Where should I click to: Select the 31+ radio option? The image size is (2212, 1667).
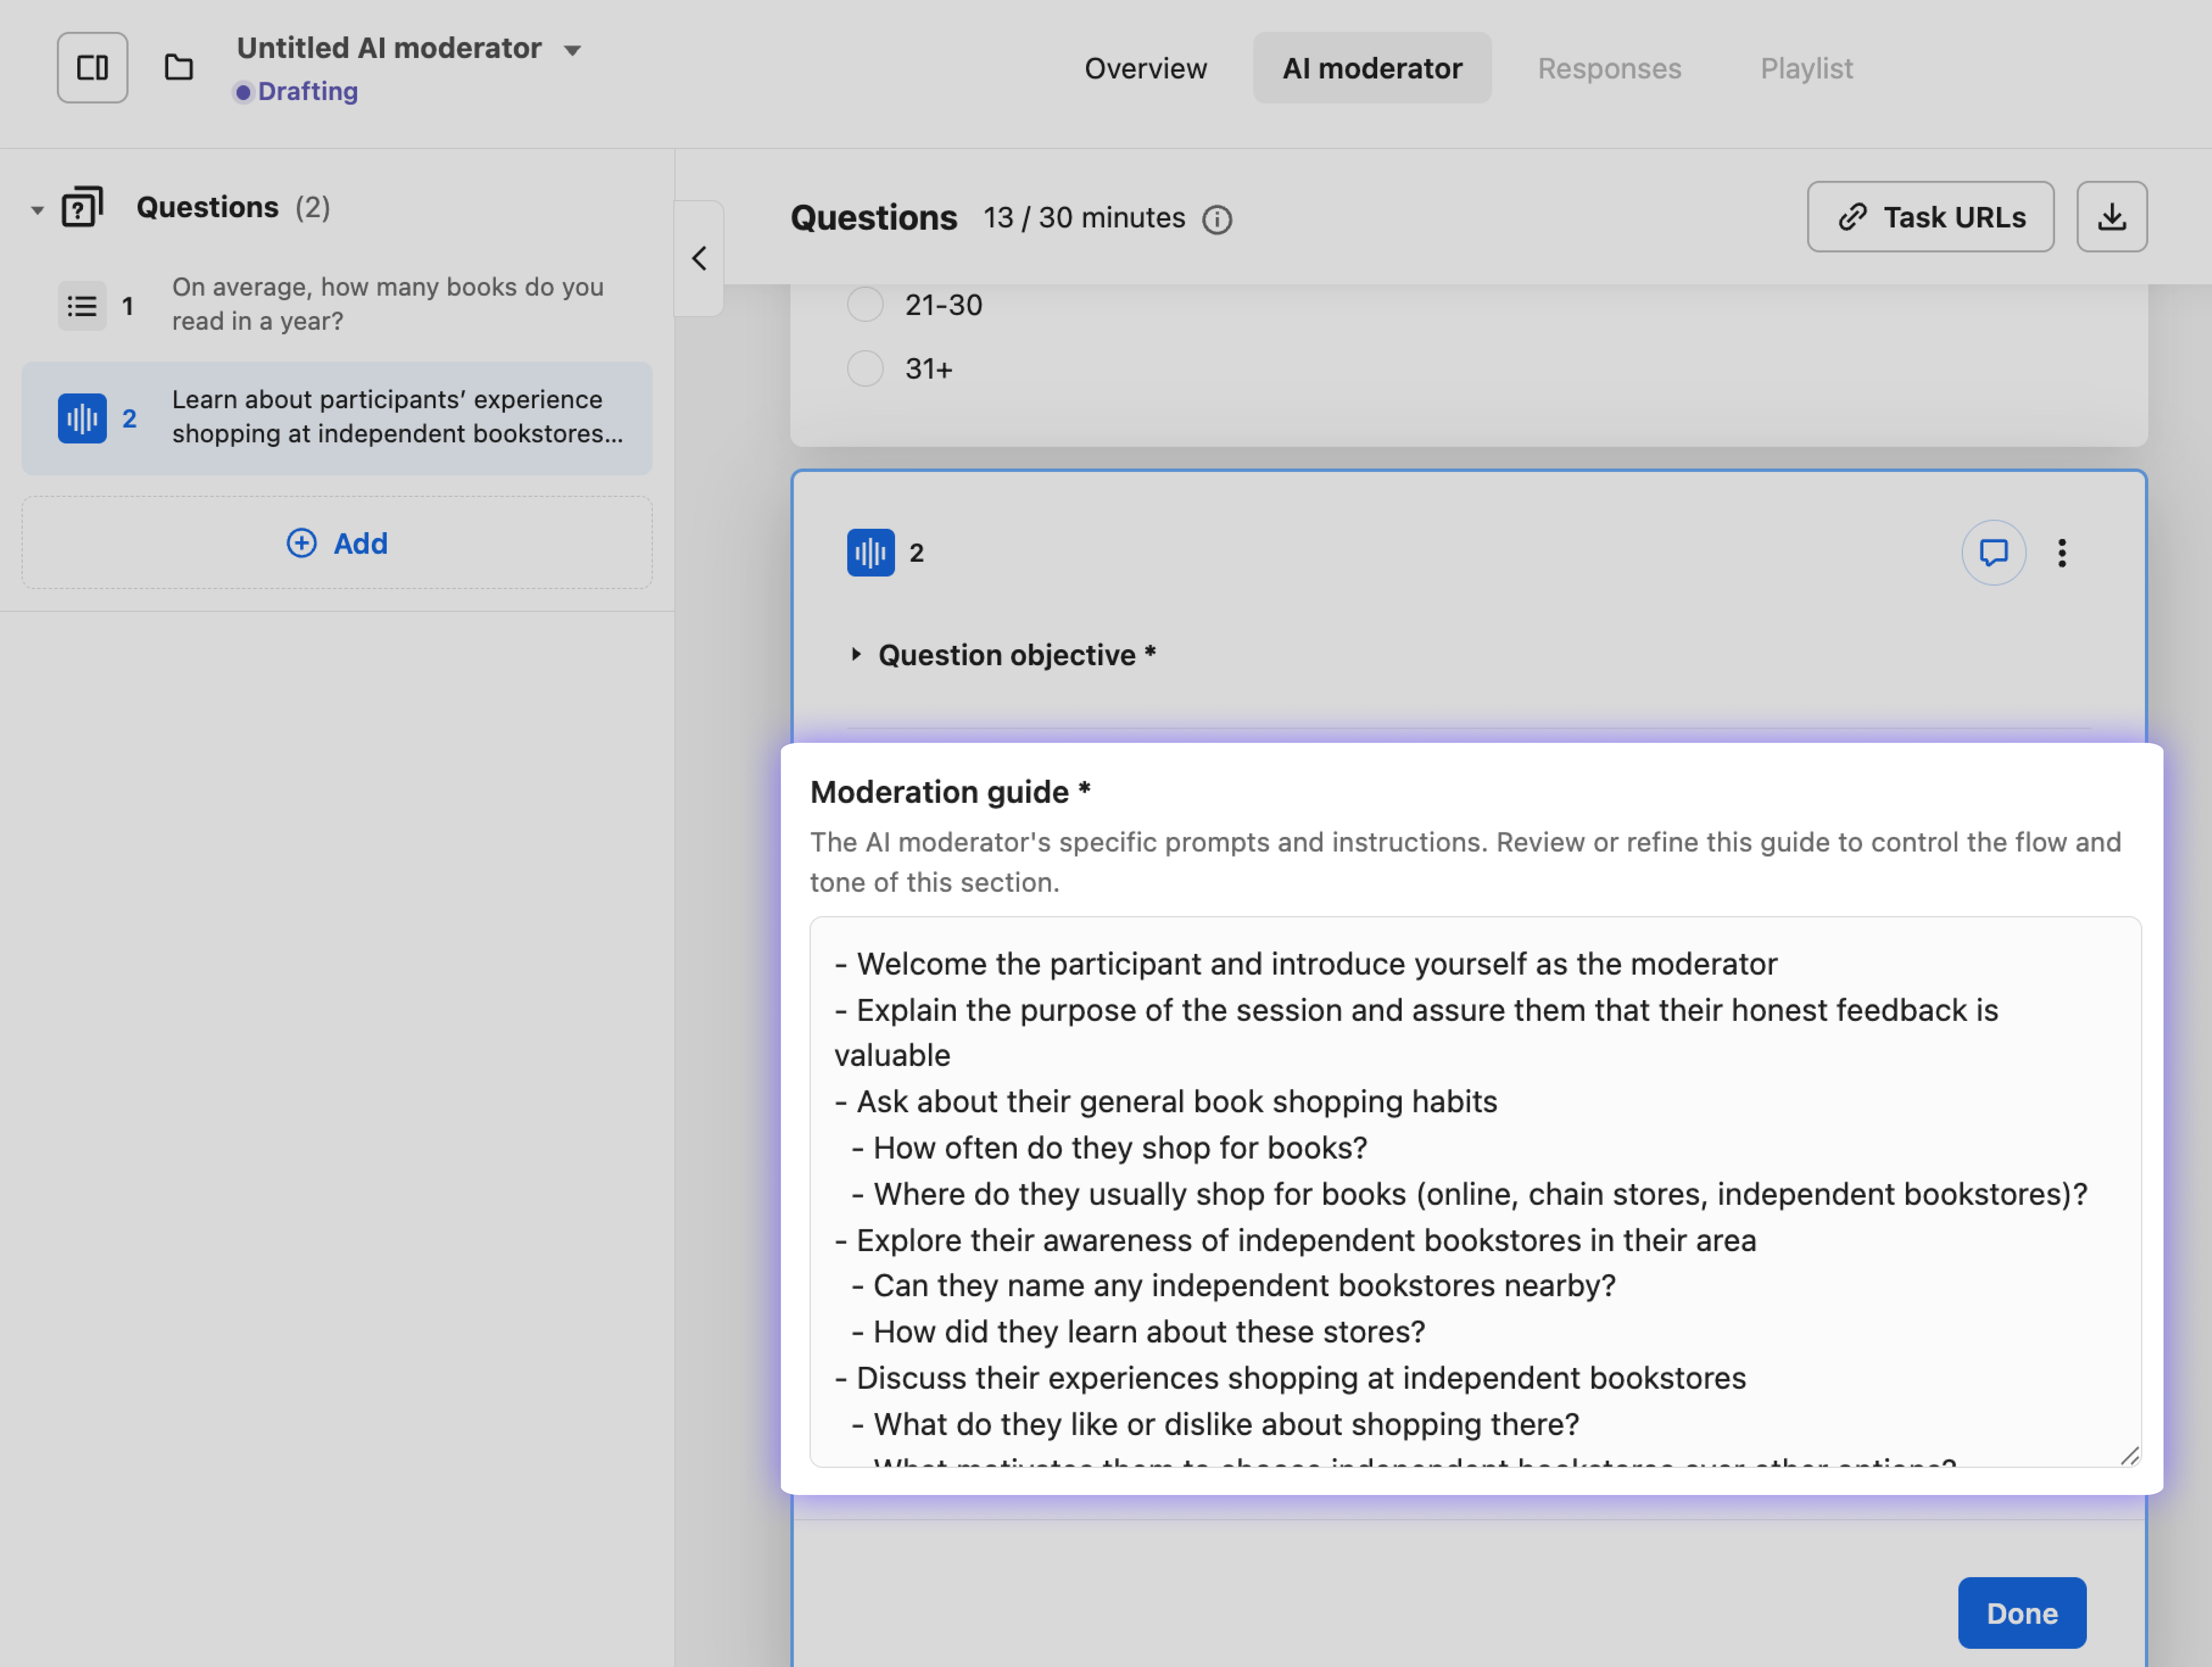click(x=865, y=368)
